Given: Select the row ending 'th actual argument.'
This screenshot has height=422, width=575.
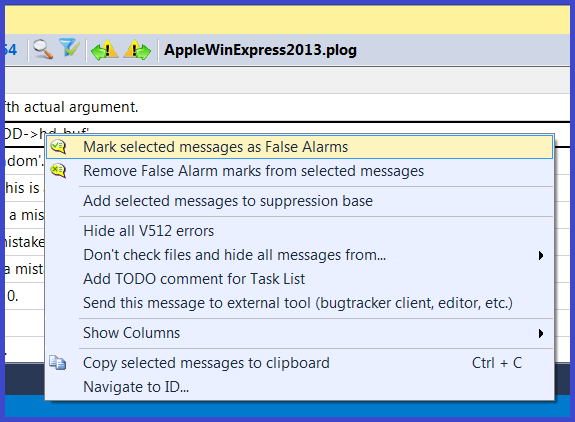Looking at the screenshot, I should (288, 107).
